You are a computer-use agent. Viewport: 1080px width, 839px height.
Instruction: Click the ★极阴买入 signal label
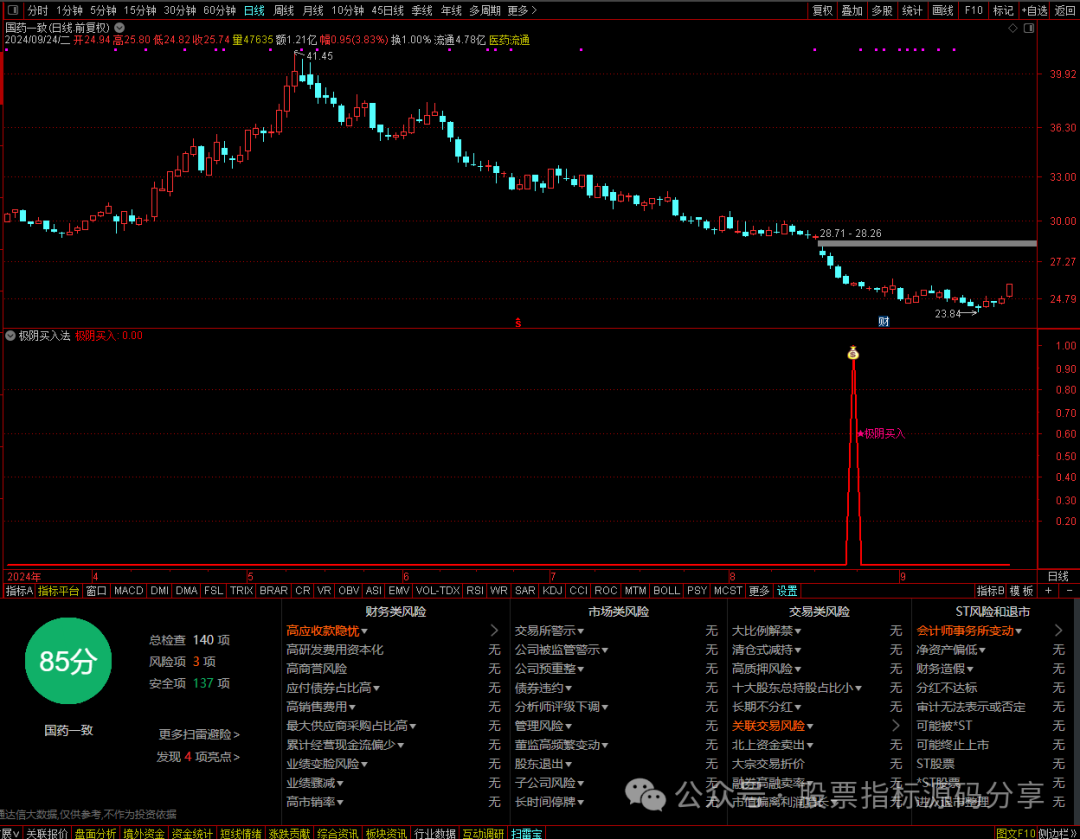[x=881, y=433]
